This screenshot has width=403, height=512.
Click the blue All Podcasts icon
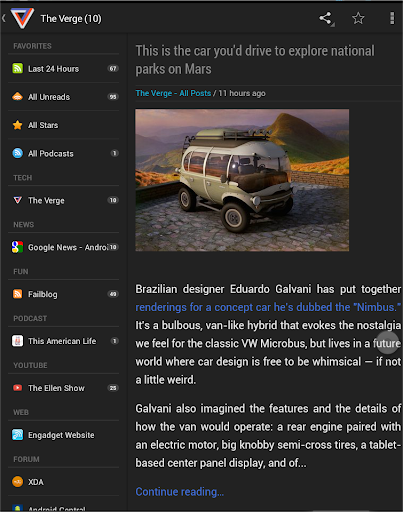(x=17, y=153)
